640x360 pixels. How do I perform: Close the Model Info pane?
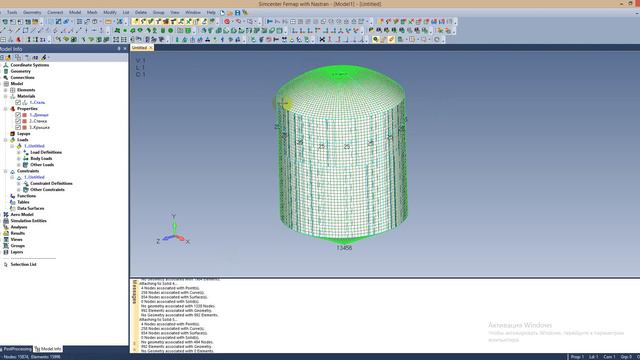point(125,49)
